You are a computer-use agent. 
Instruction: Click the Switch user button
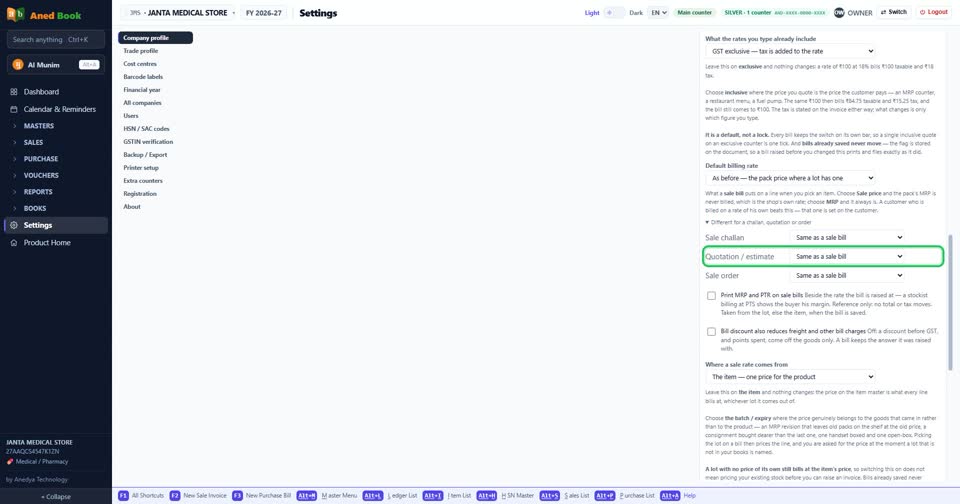[x=894, y=12]
